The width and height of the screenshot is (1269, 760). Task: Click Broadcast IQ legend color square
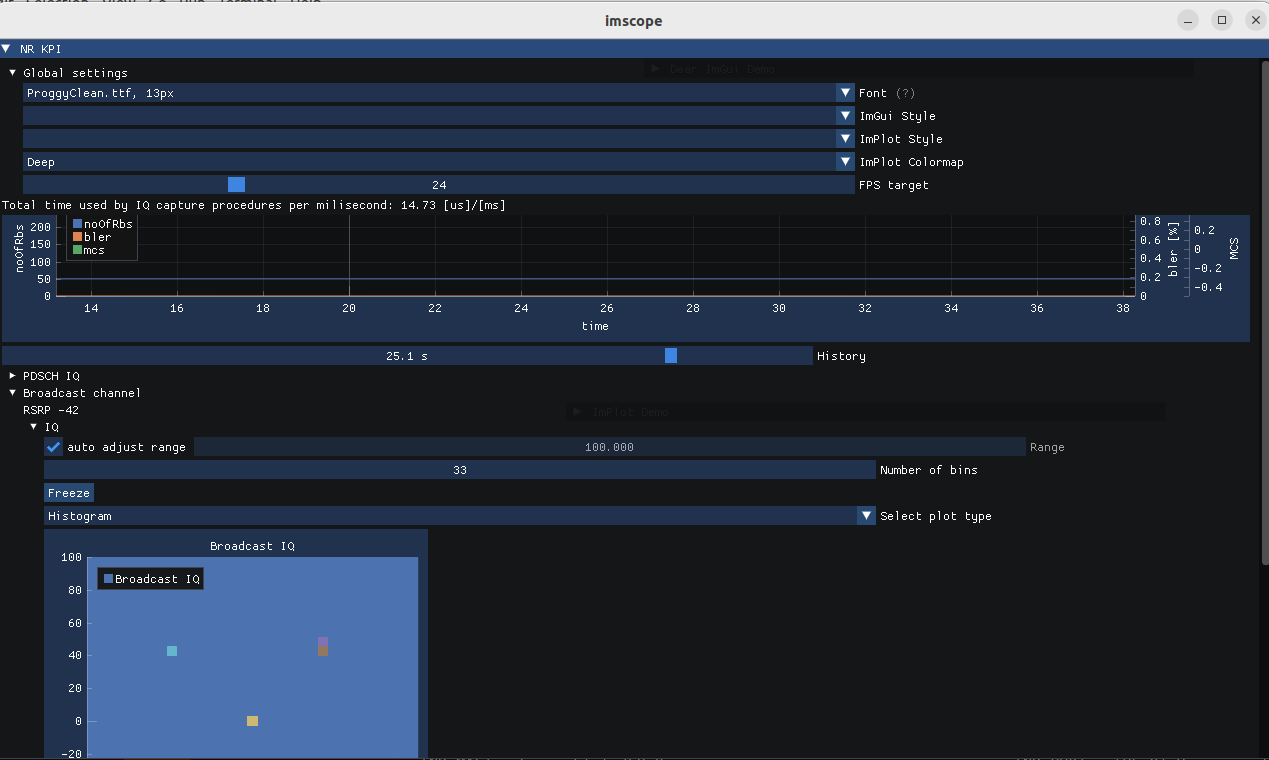pyautogui.click(x=108, y=579)
